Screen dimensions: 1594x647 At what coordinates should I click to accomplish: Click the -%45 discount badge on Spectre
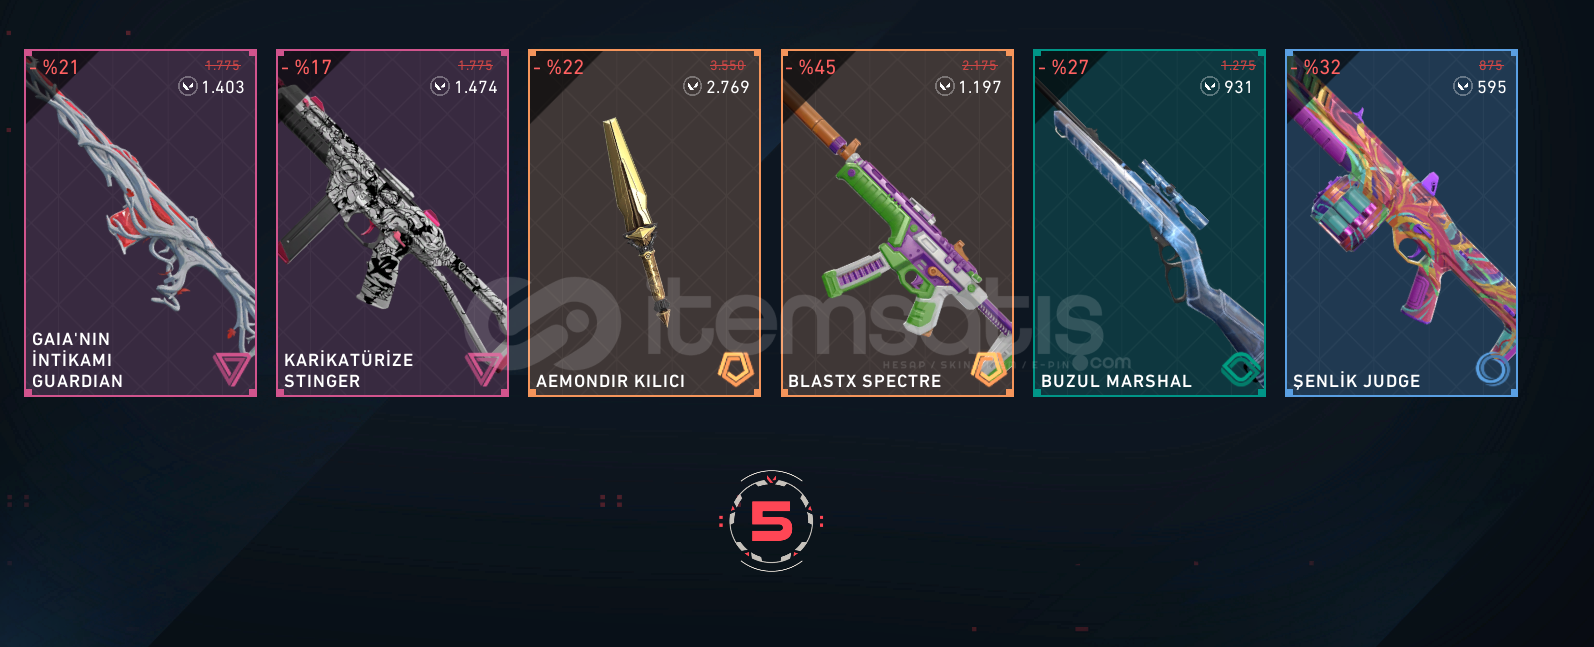pos(811,67)
